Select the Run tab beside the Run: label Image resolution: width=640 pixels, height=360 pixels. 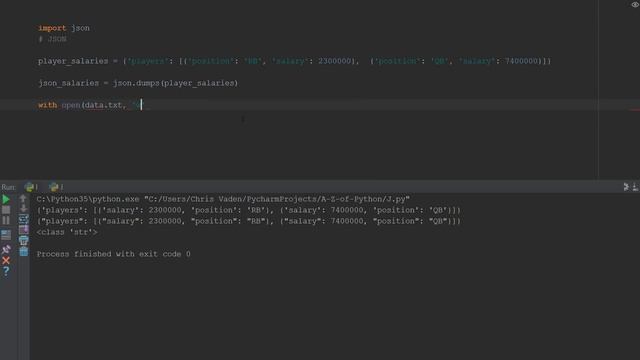pyautogui.click(x=31, y=187)
